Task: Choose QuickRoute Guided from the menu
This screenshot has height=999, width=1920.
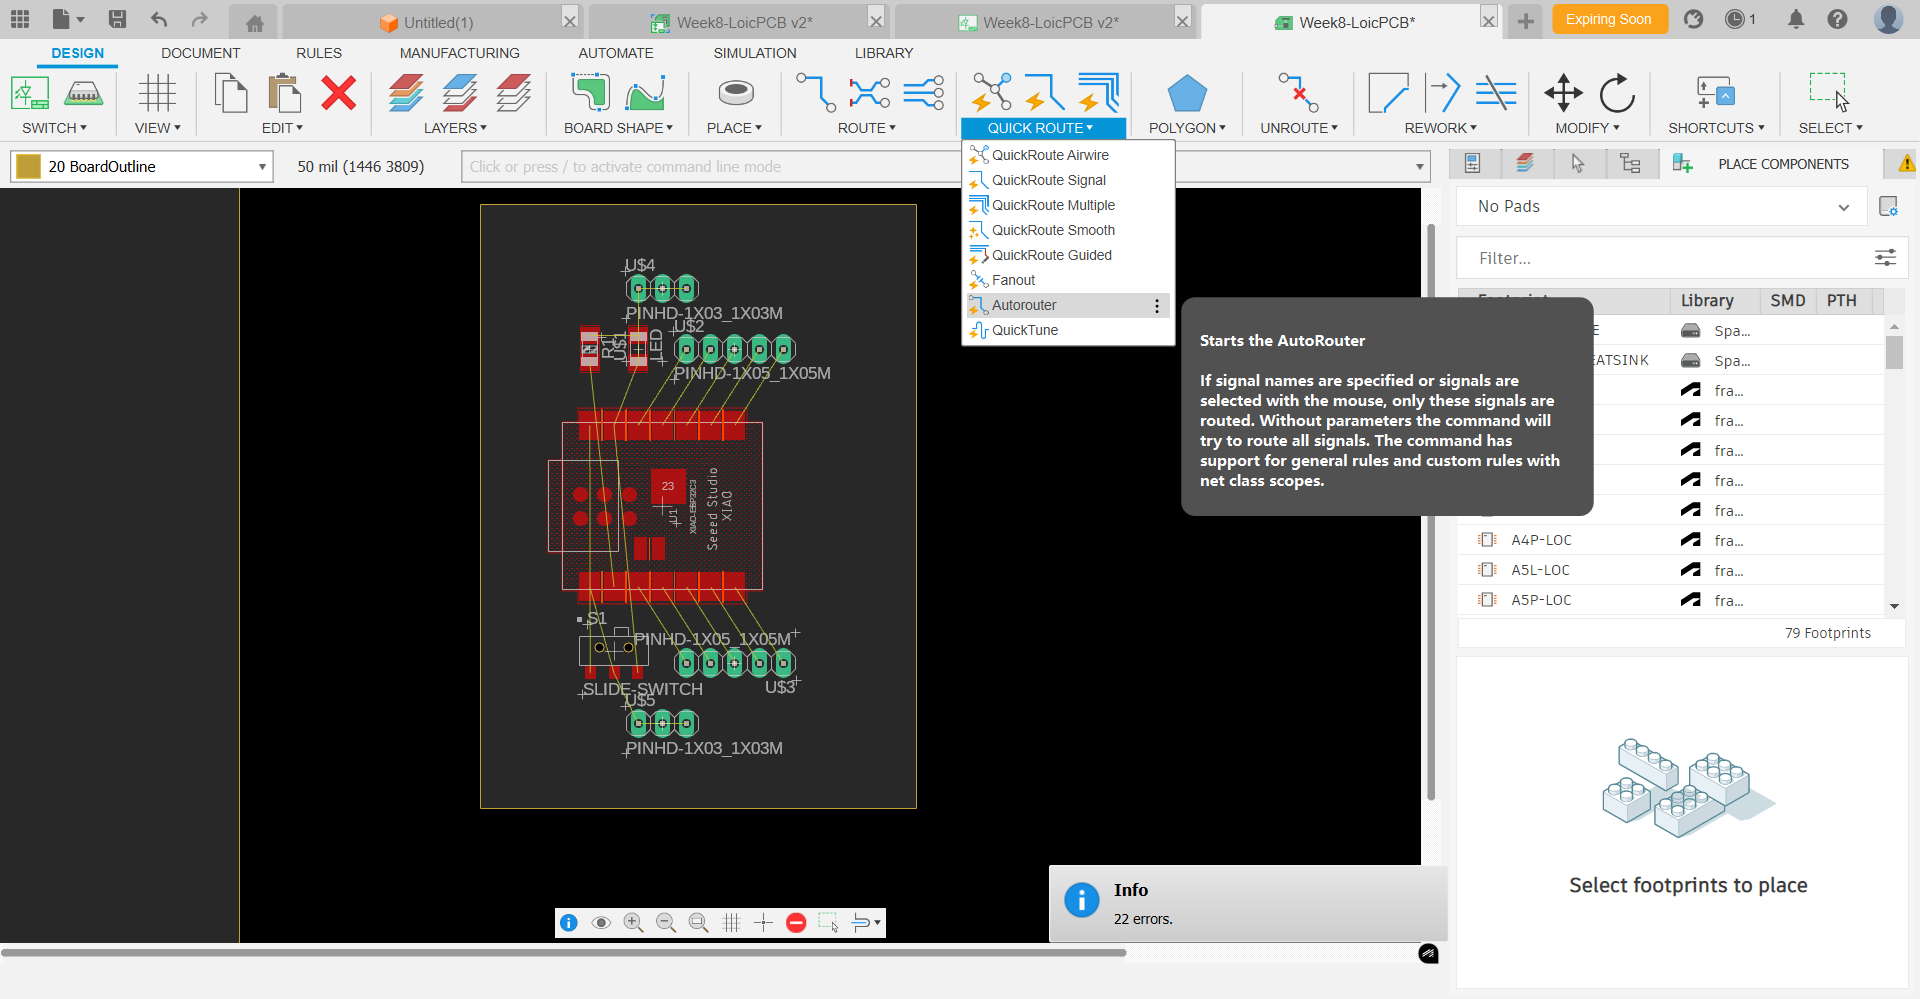Action: tap(1051, 256)
